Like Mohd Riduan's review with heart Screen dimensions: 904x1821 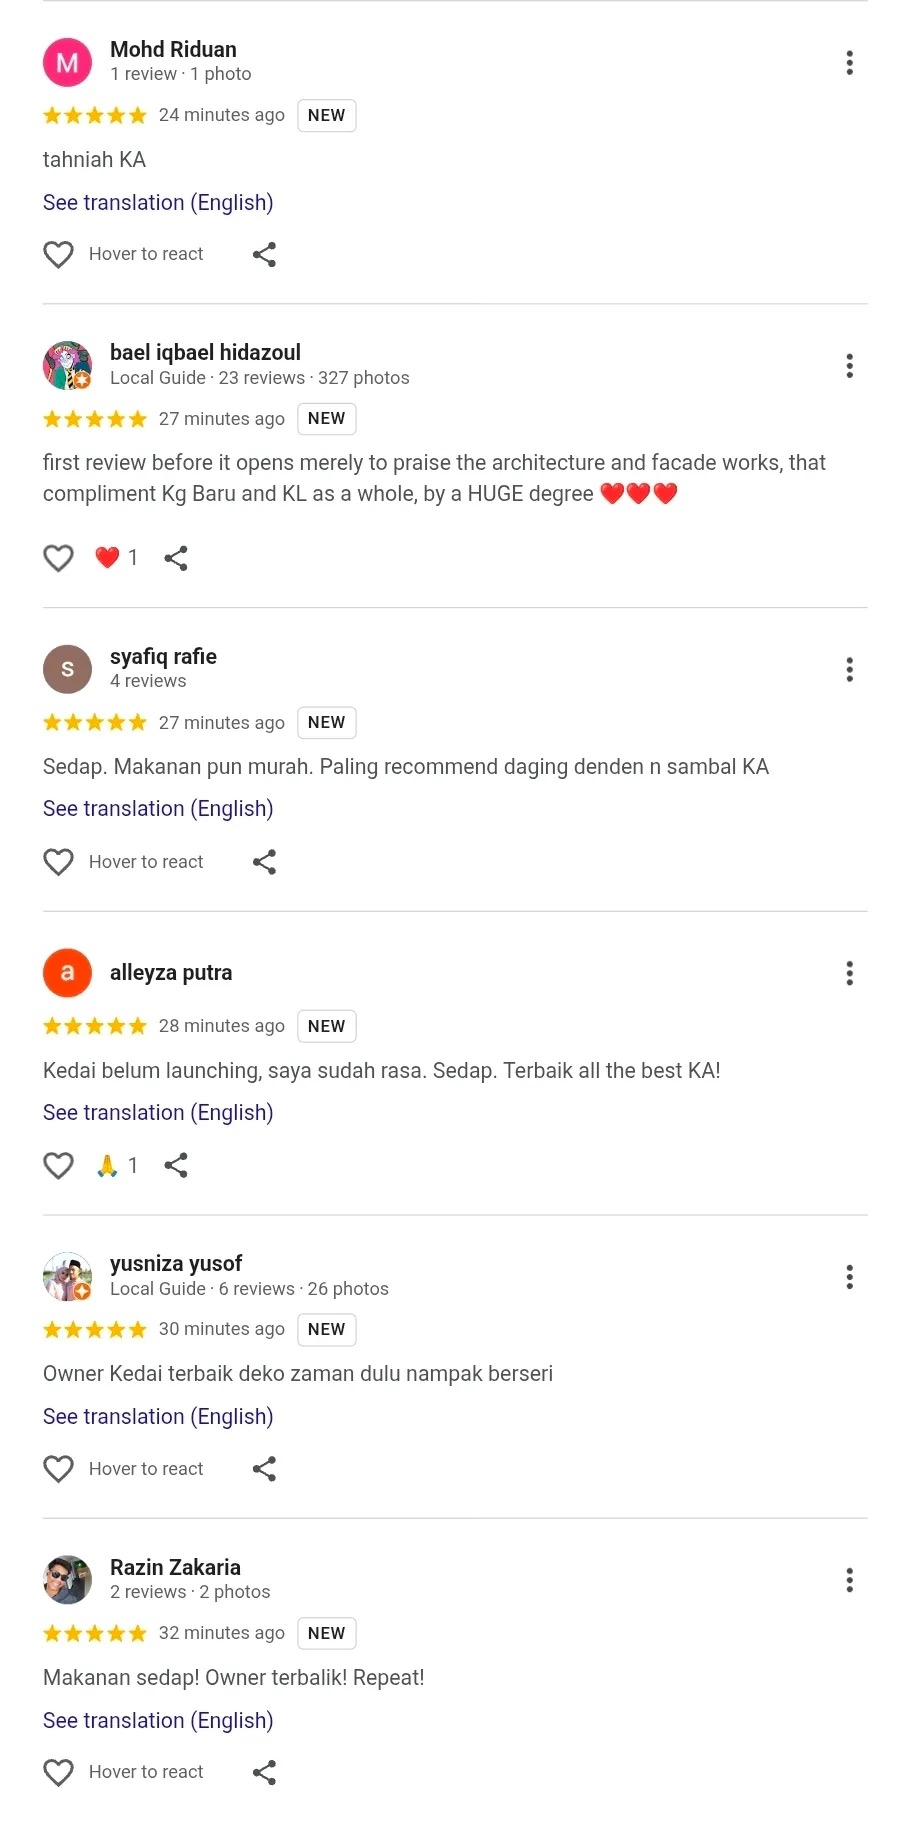[59, 255]
